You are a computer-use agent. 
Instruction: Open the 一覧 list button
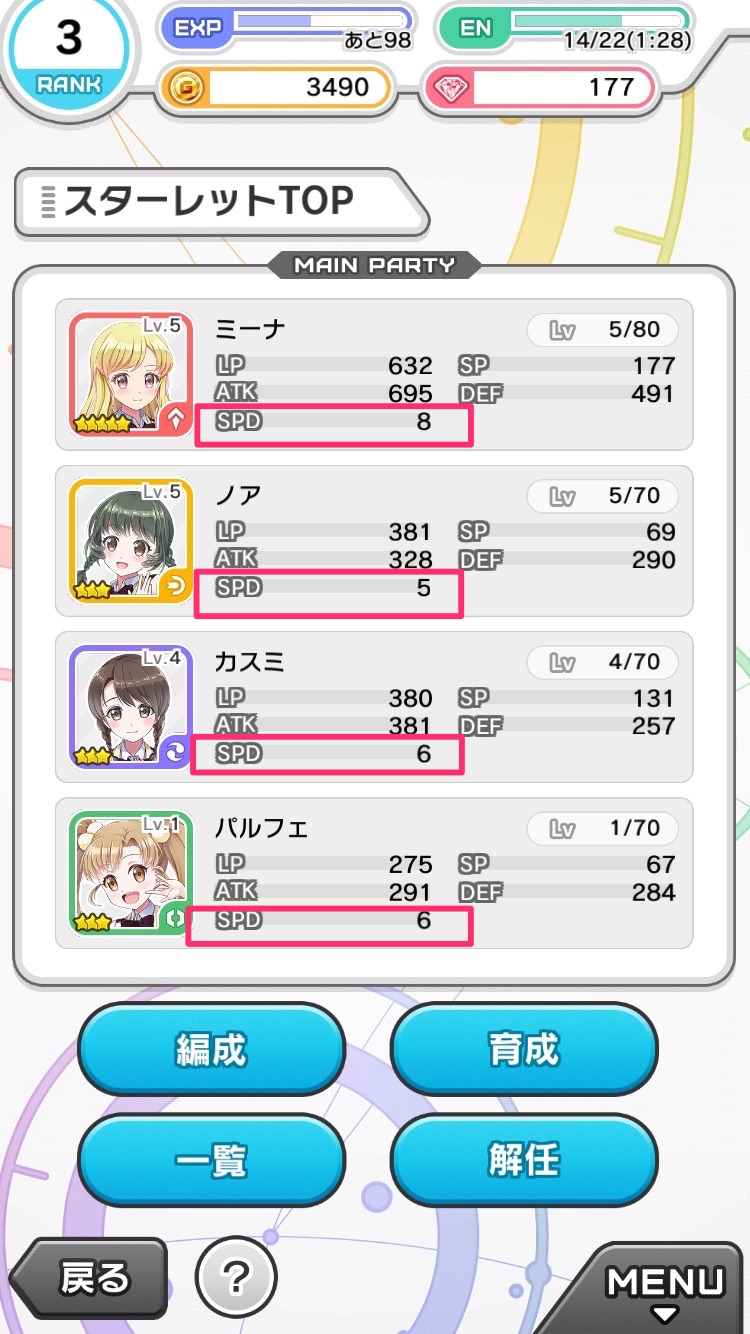click(211, 1161)
